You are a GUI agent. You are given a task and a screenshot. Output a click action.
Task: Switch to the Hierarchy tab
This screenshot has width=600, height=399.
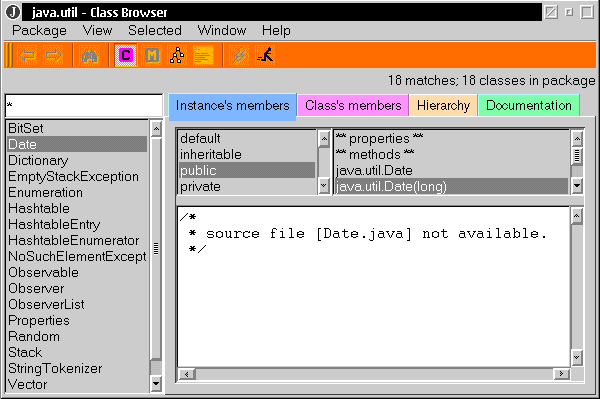coord(443,106)
